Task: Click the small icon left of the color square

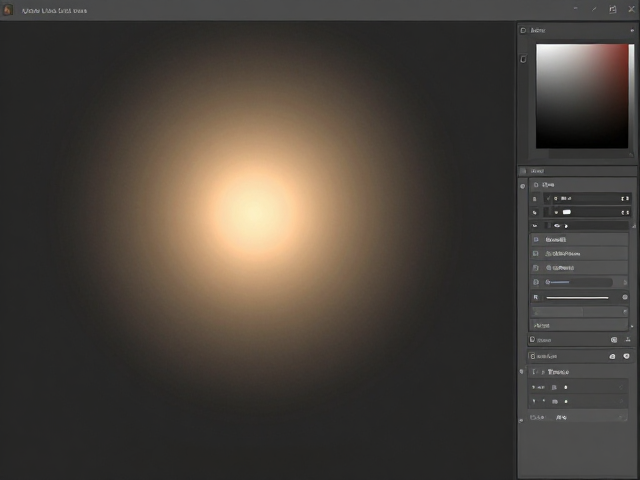Action: [524, 59]
